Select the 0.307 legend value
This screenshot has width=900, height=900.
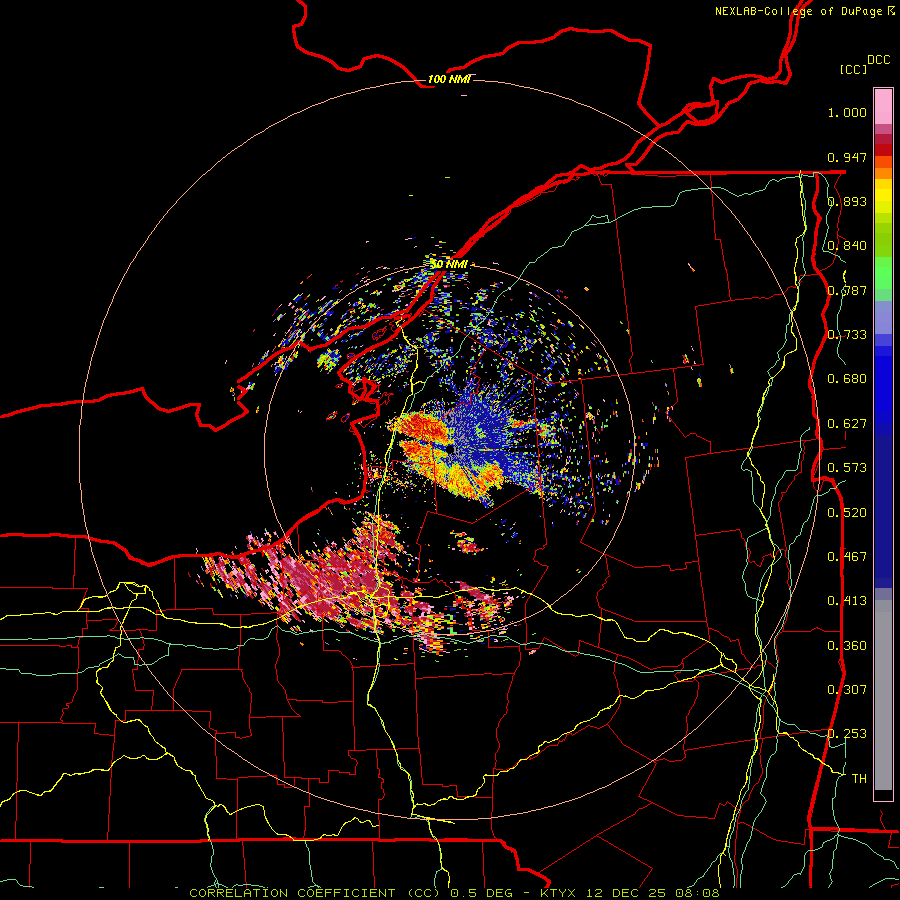[x=847, y=690]
